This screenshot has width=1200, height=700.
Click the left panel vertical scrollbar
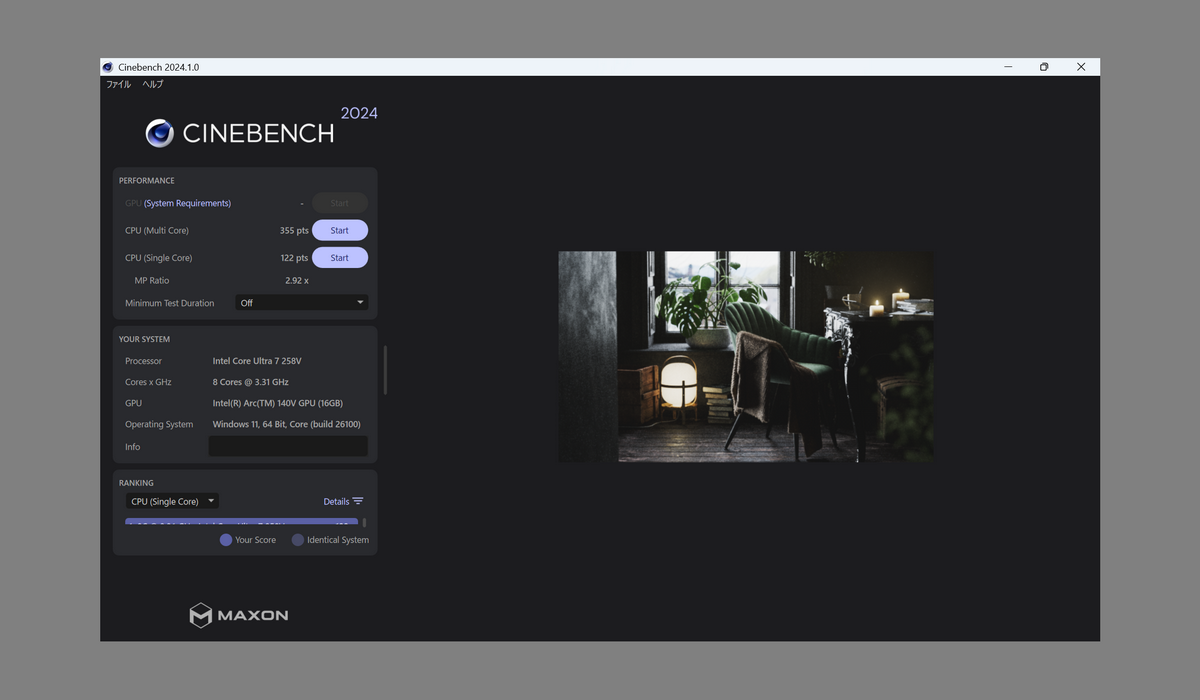(385, 370)
